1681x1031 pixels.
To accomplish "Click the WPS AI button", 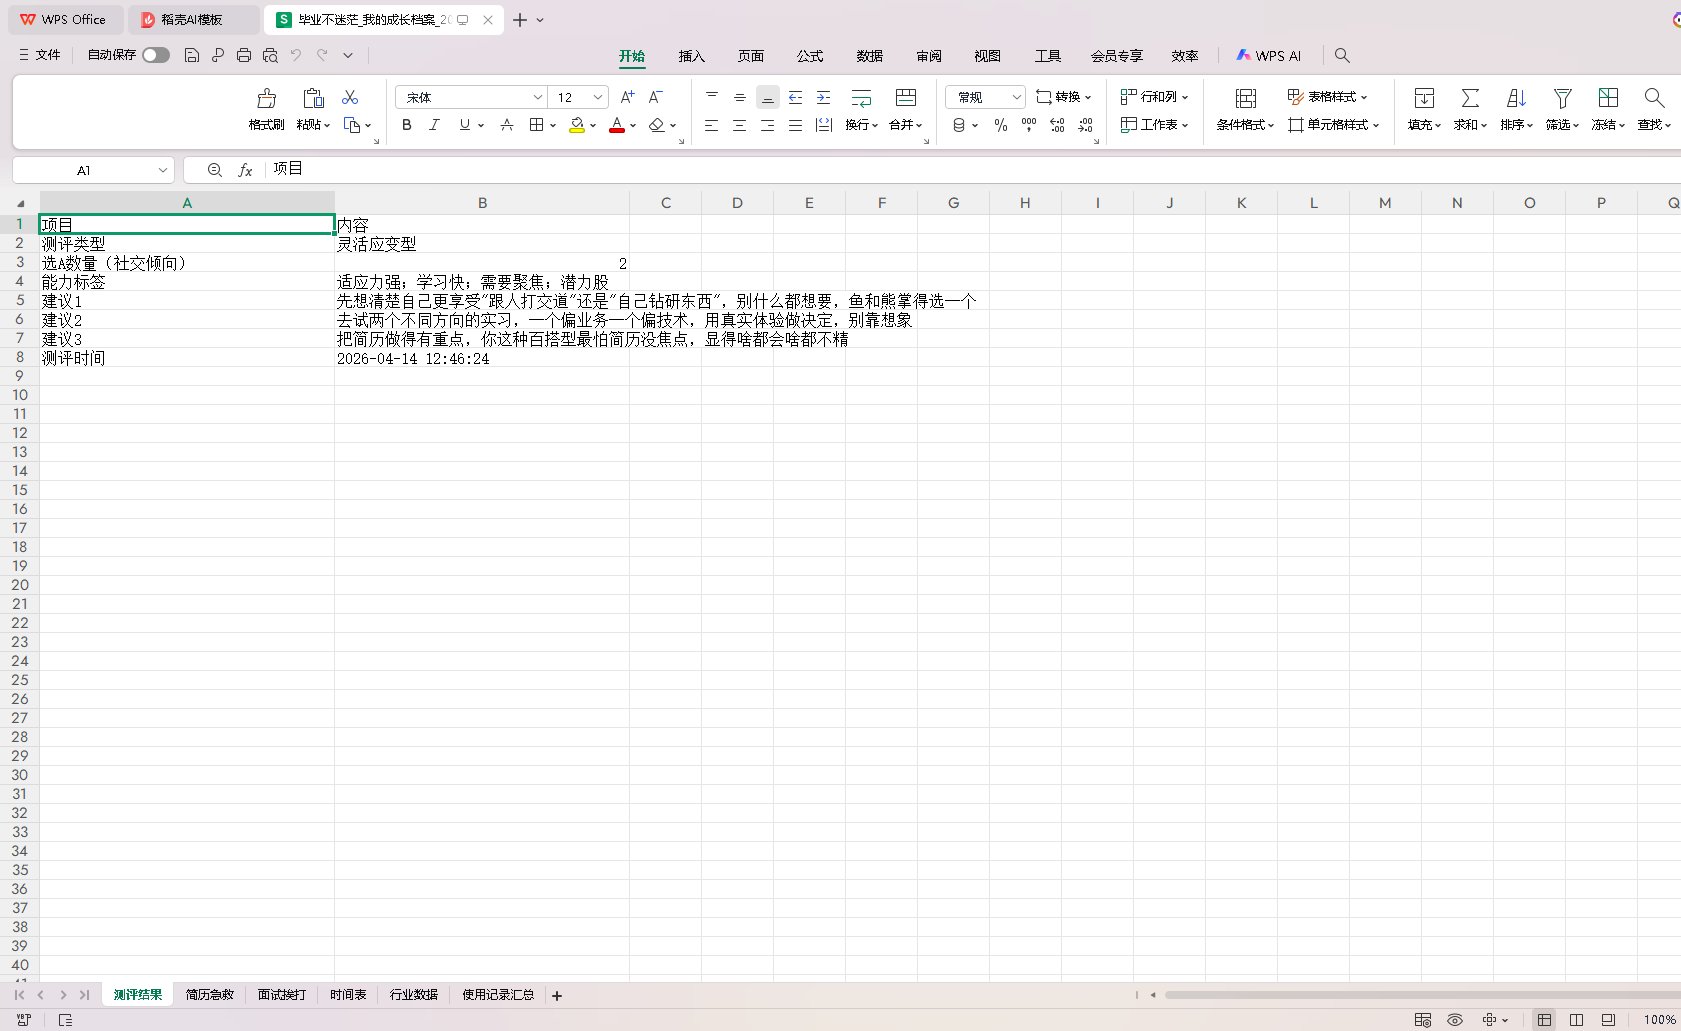I will click(x=1268, y=56).
